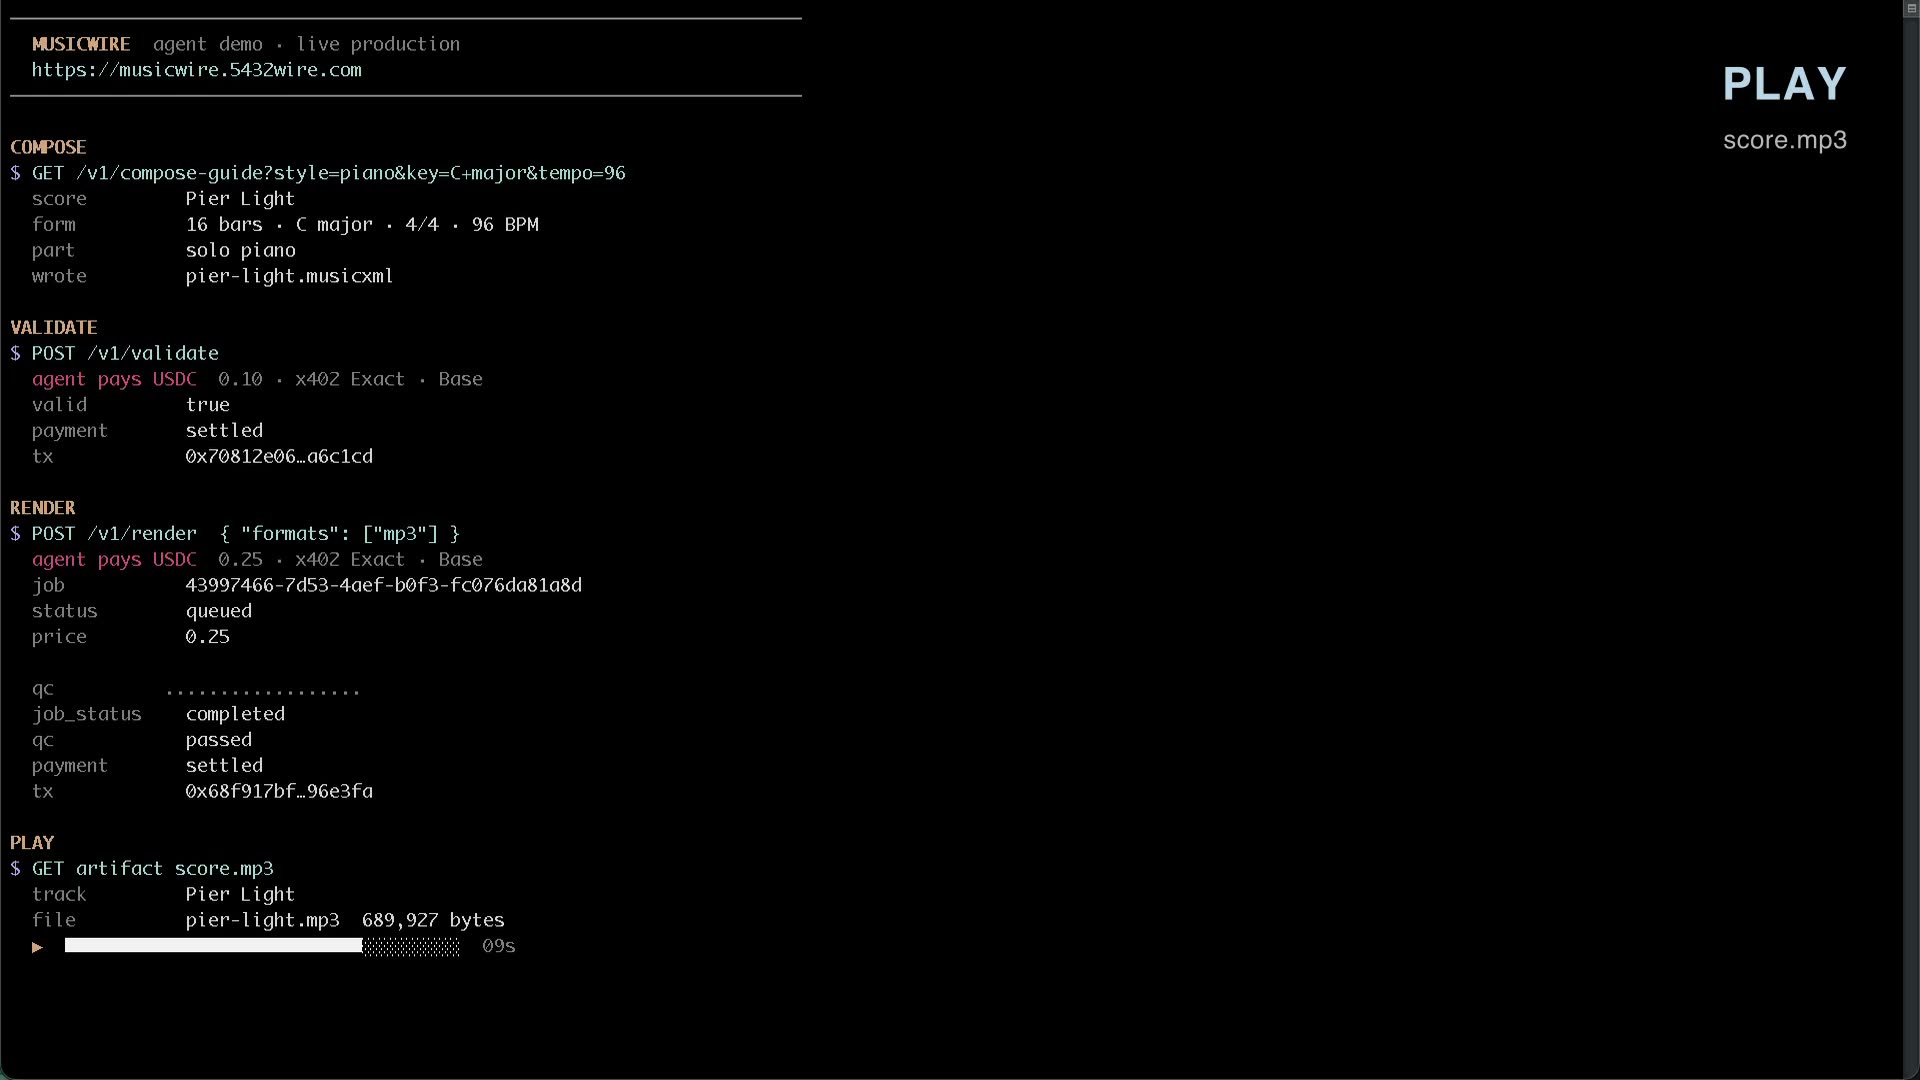This screenshot has height=1080, width=1920.
Task: Click the COMPOSE section heading
Action: coord(48,147)
